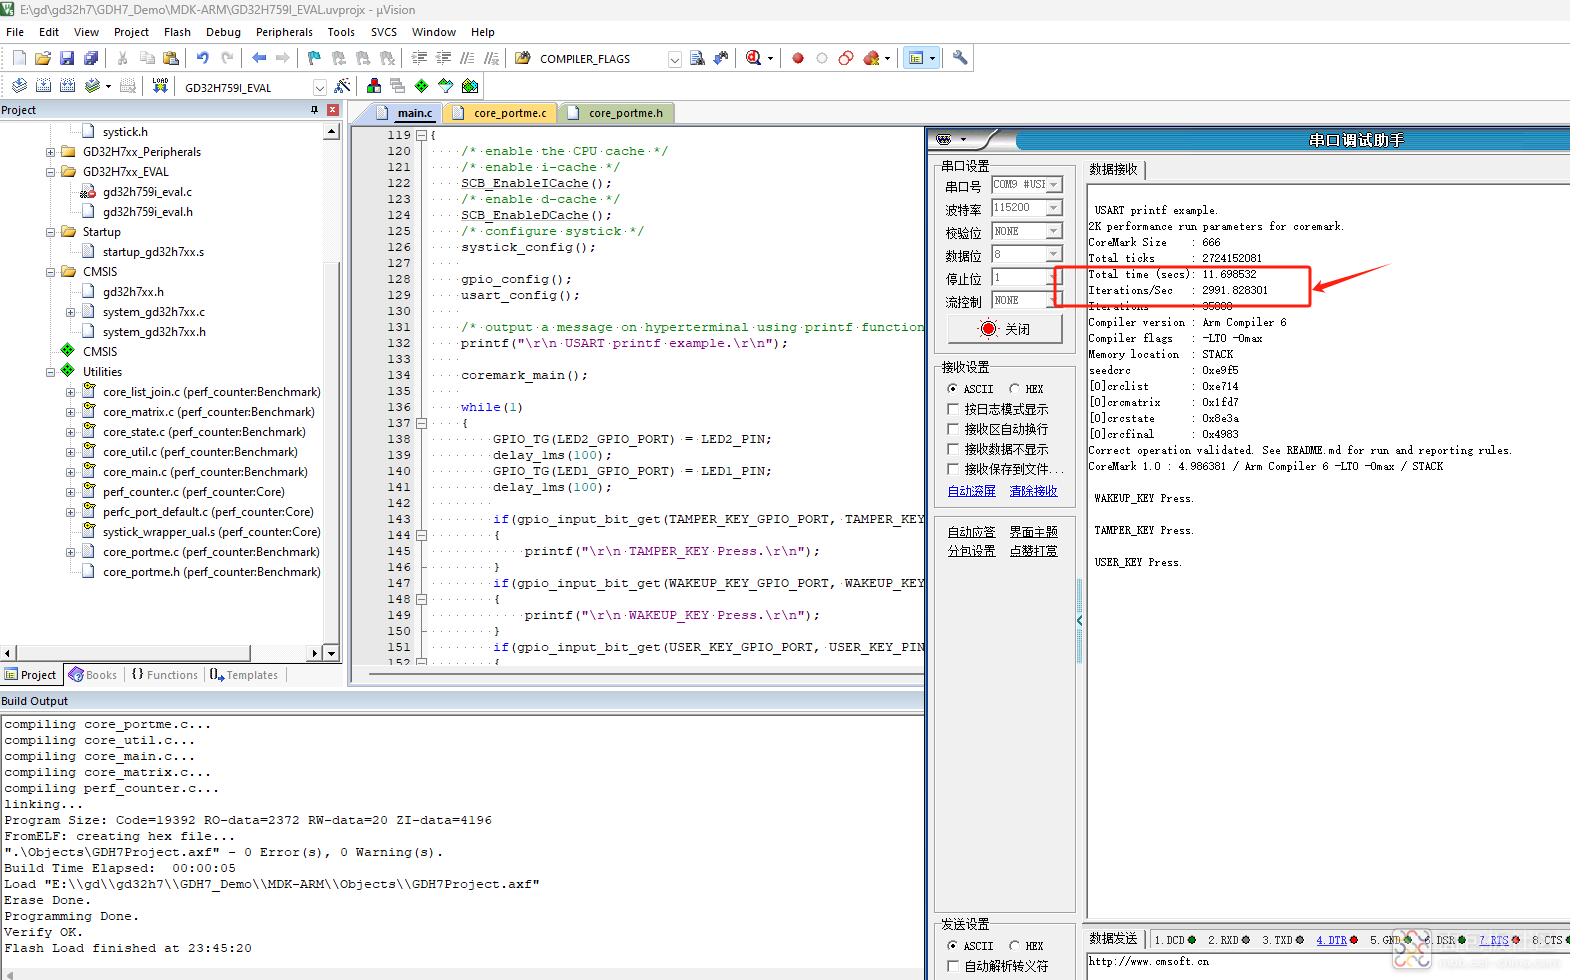Open the COMPILER_FLAGS search dropdown
Screen dimensions: 1570x980
674,59
